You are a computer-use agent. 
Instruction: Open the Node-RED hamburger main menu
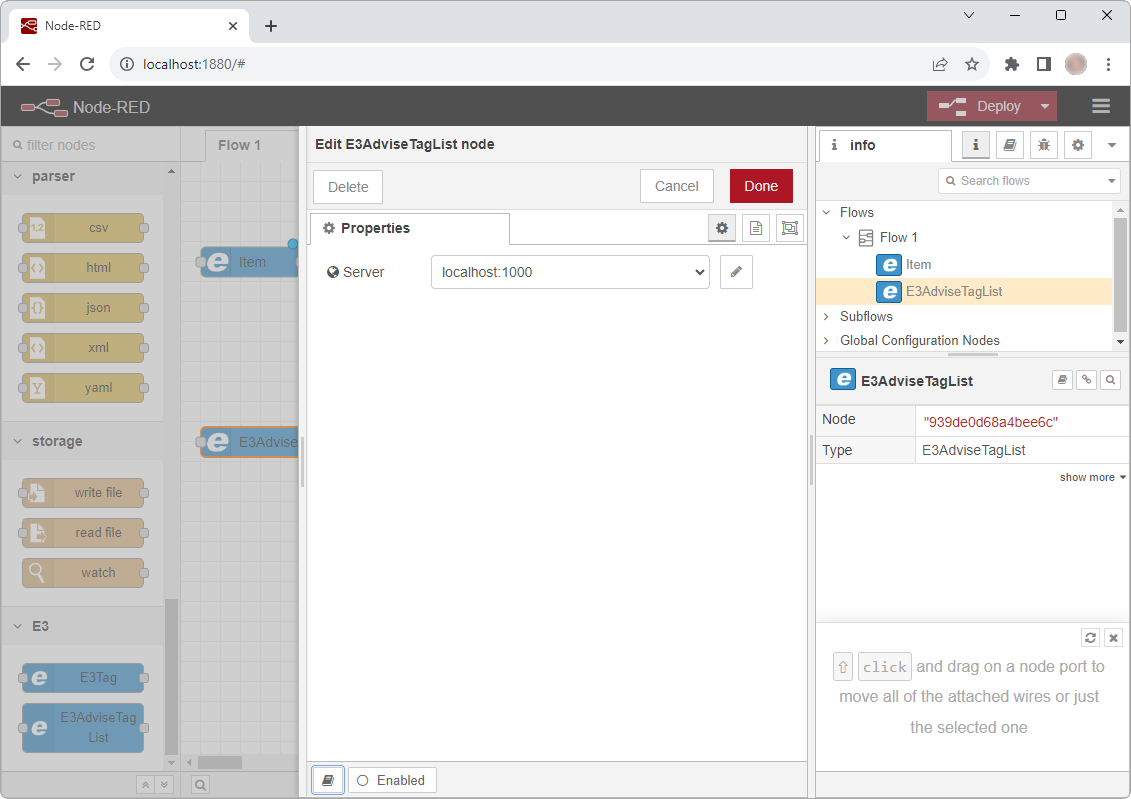tap(1101, 106)
